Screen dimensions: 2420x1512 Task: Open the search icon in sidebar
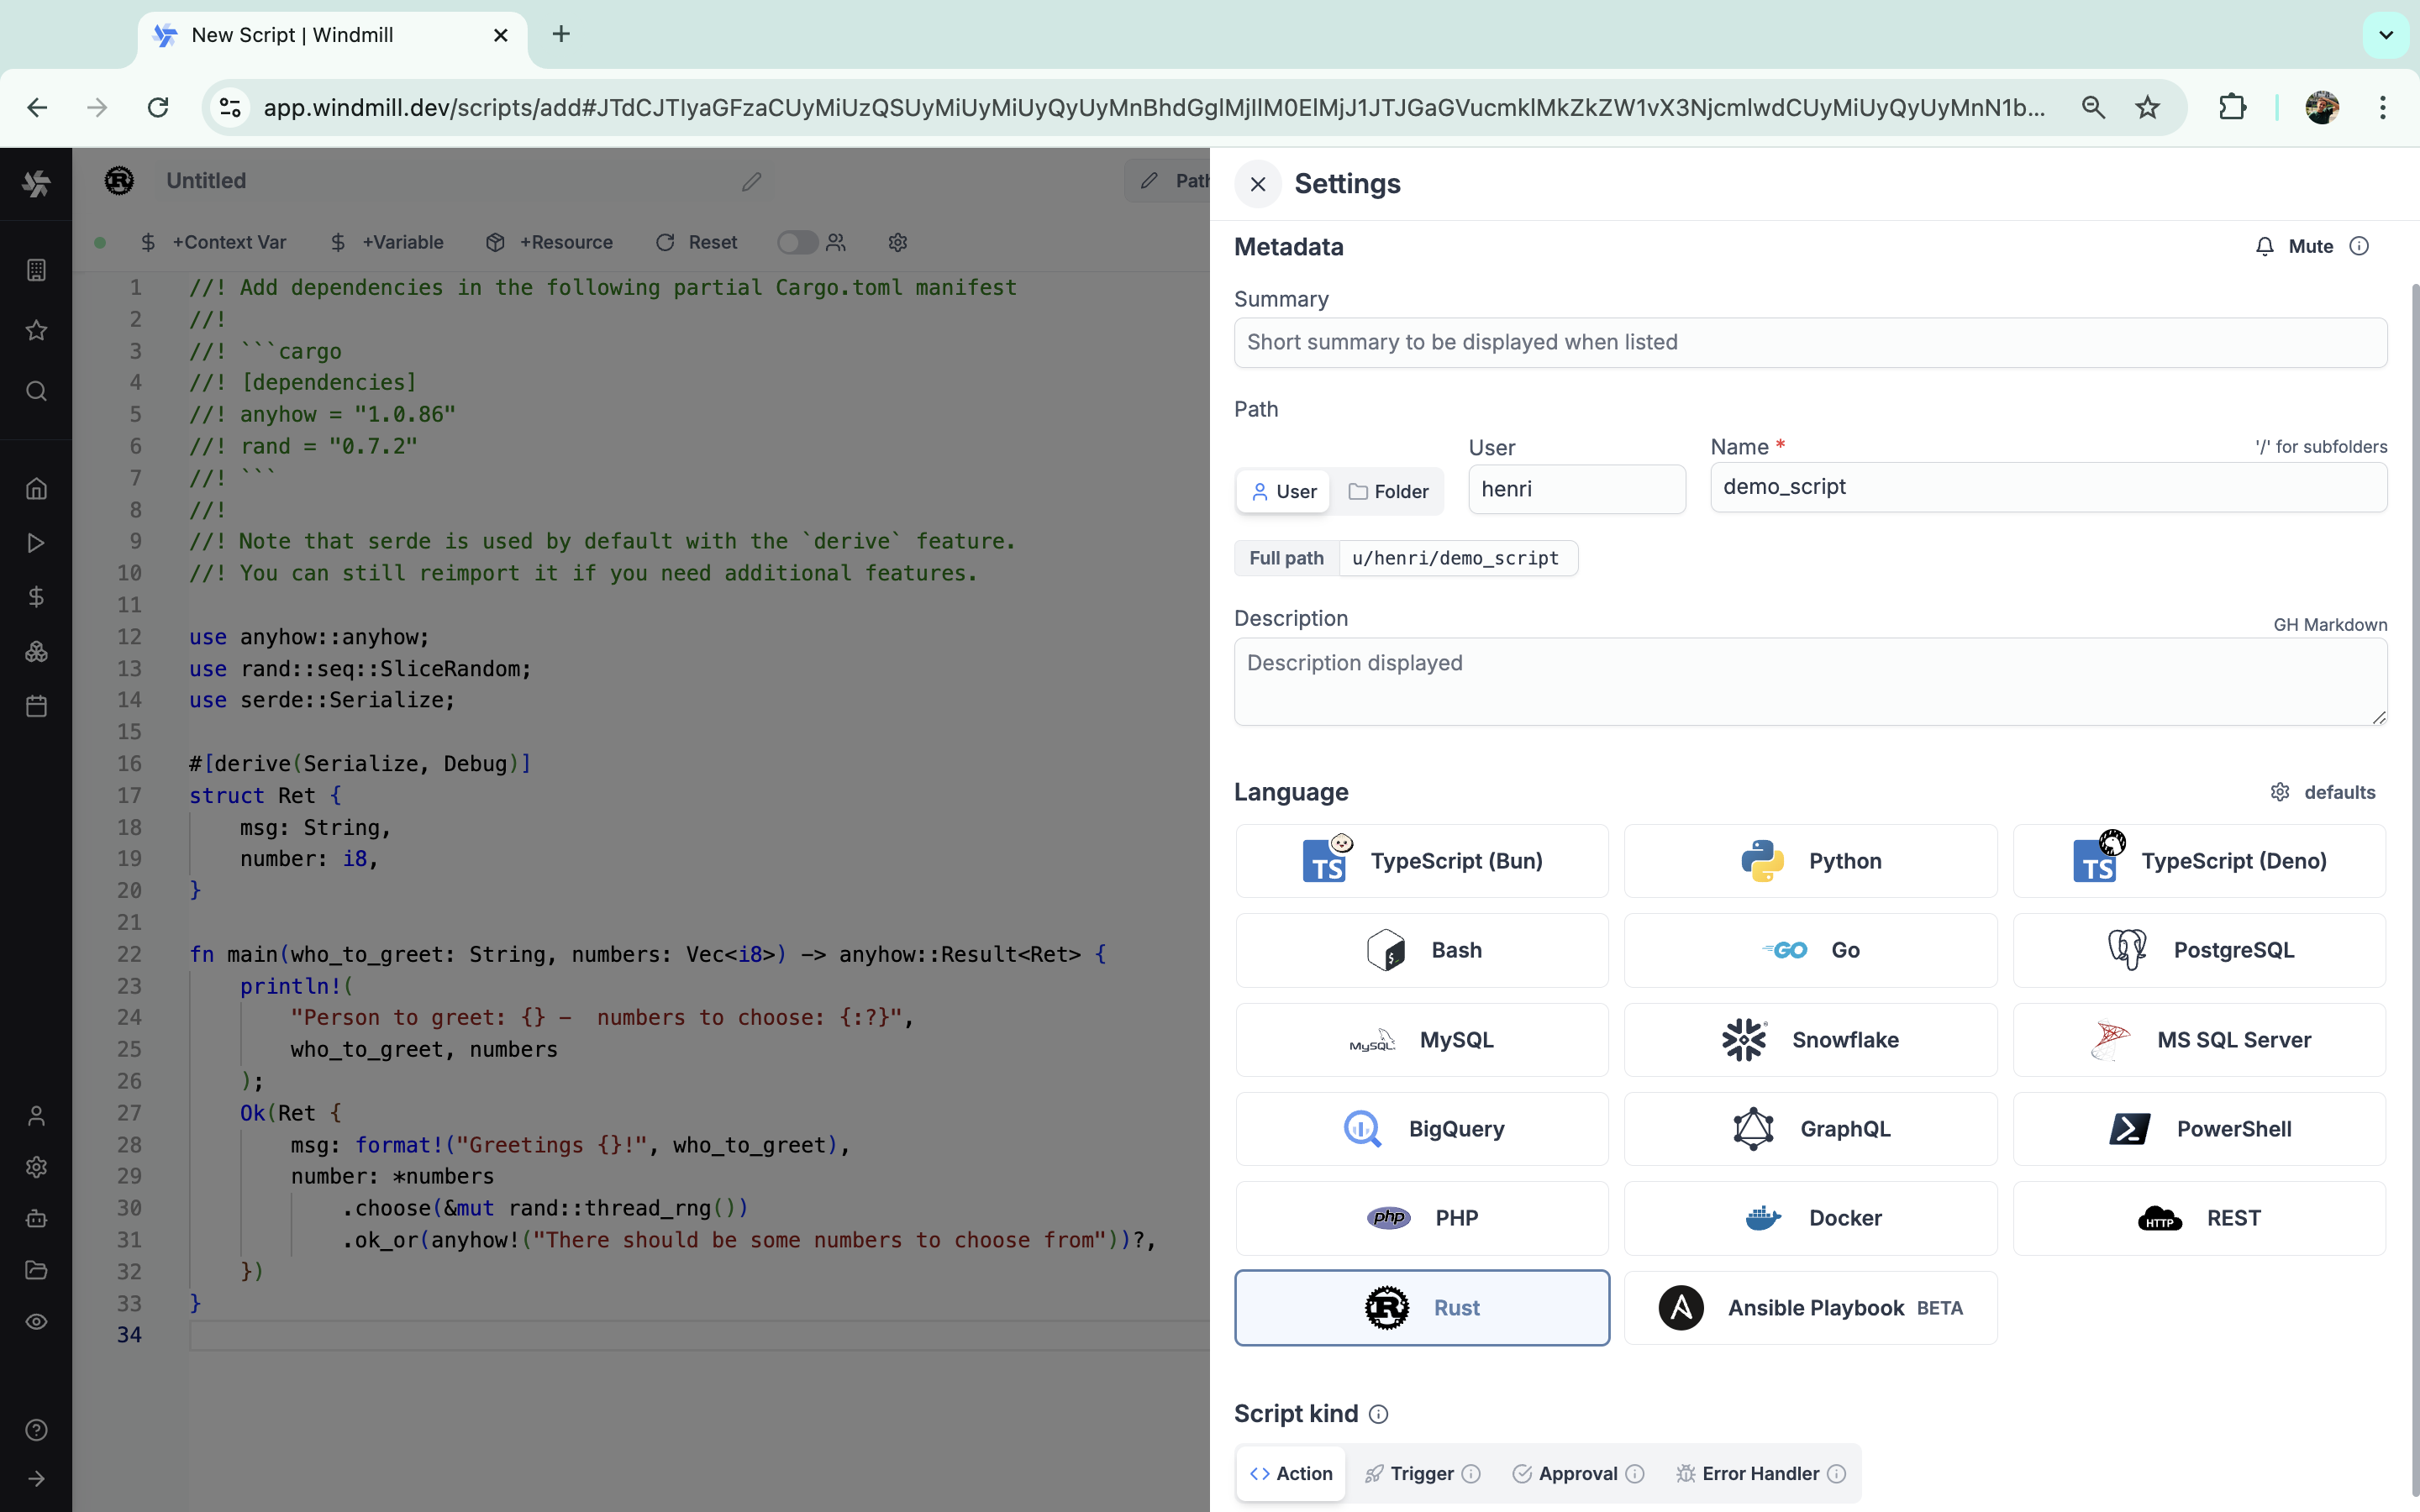click(36, 391)
